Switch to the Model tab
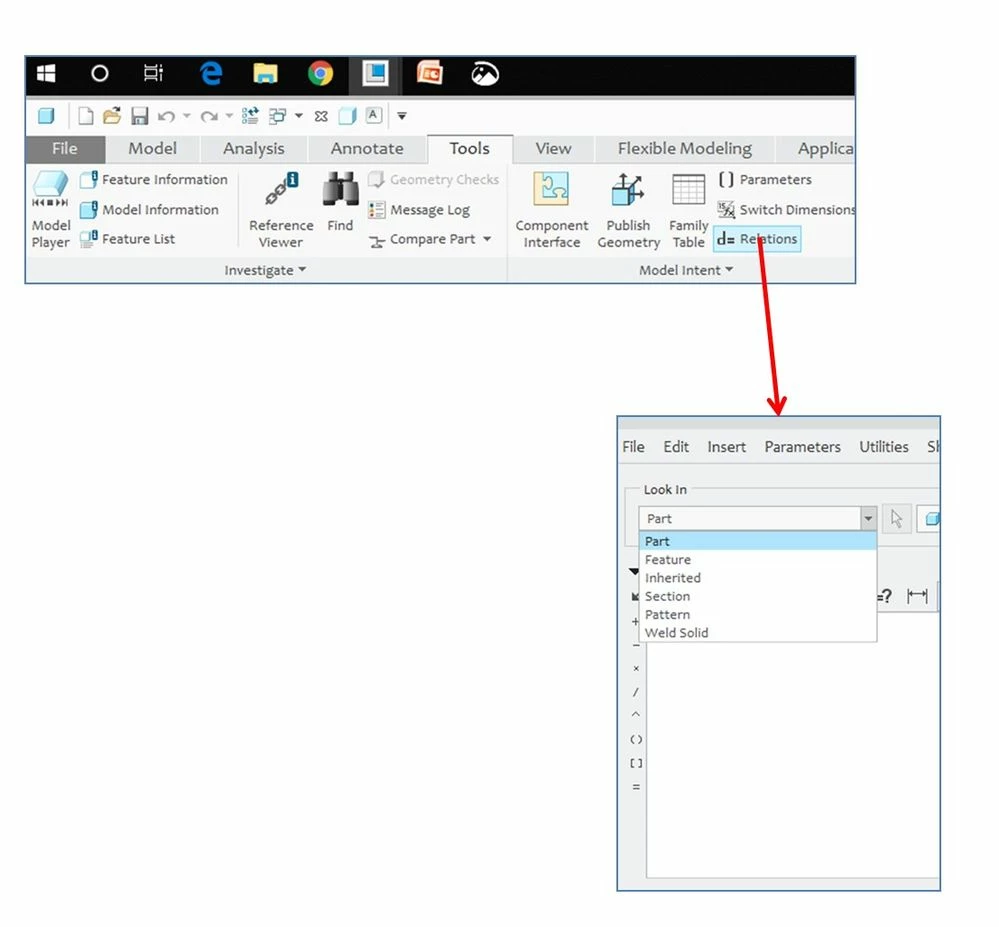Screen dimensions: 999x927 152,148
